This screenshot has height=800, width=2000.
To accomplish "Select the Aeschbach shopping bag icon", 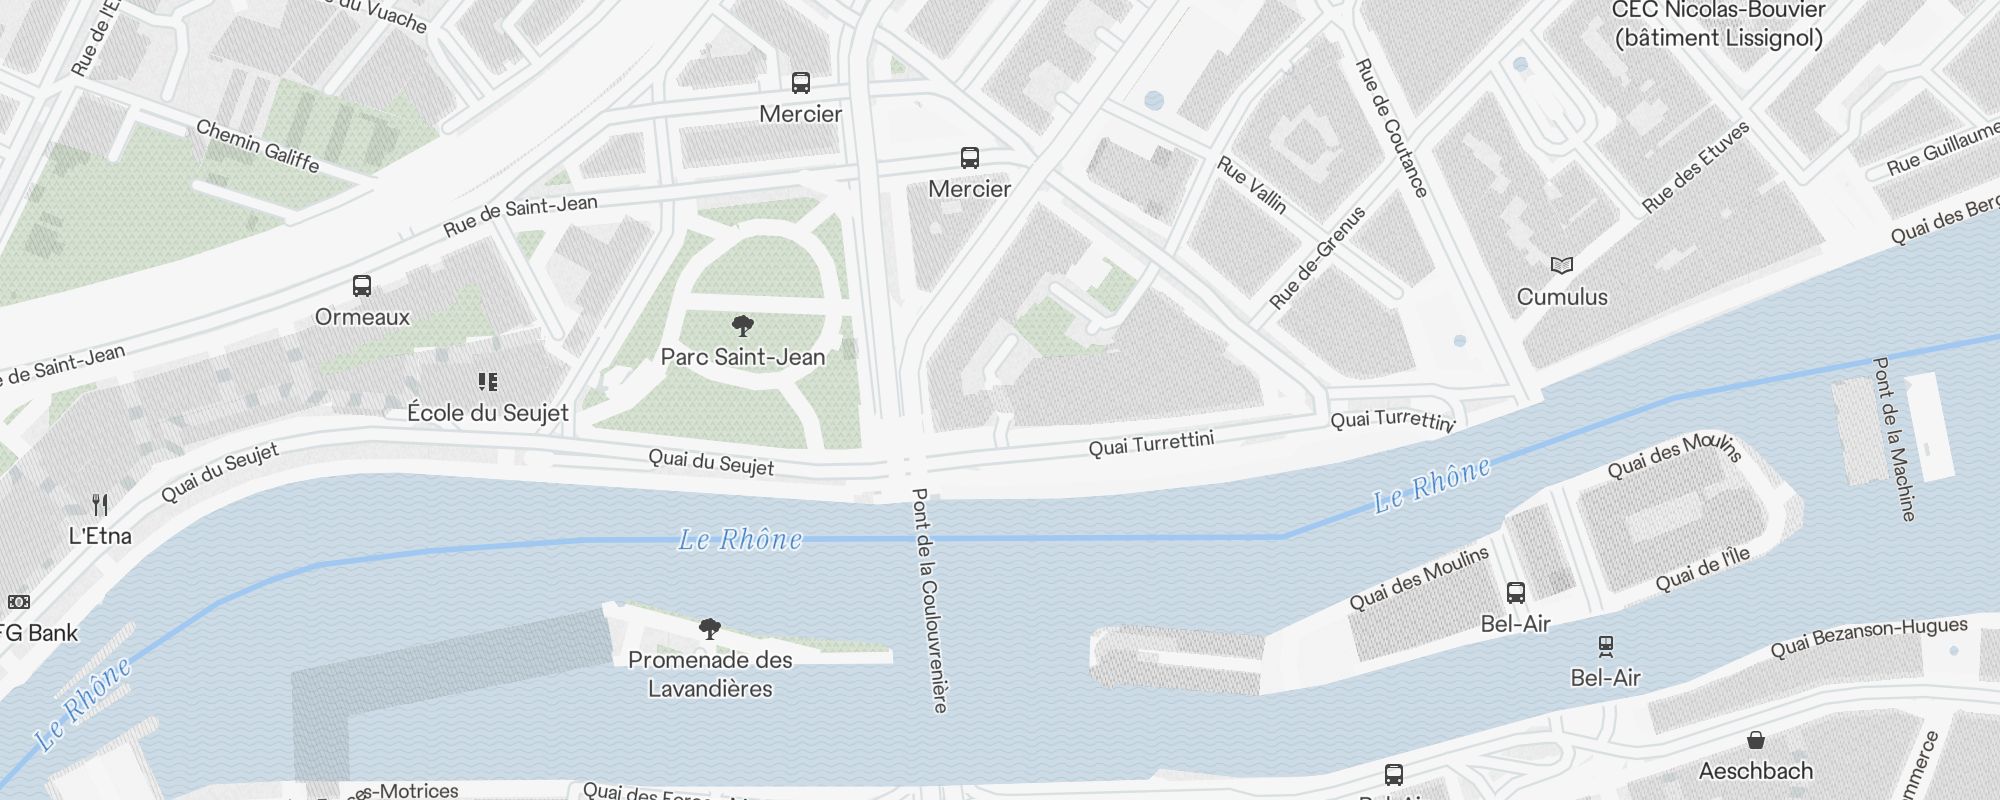I will click(x=1756, y=740).
